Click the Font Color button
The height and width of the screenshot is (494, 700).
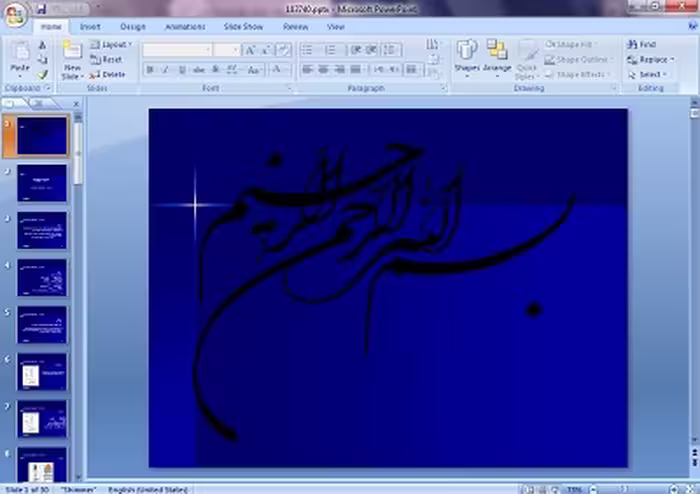click(x=277, y=70)
